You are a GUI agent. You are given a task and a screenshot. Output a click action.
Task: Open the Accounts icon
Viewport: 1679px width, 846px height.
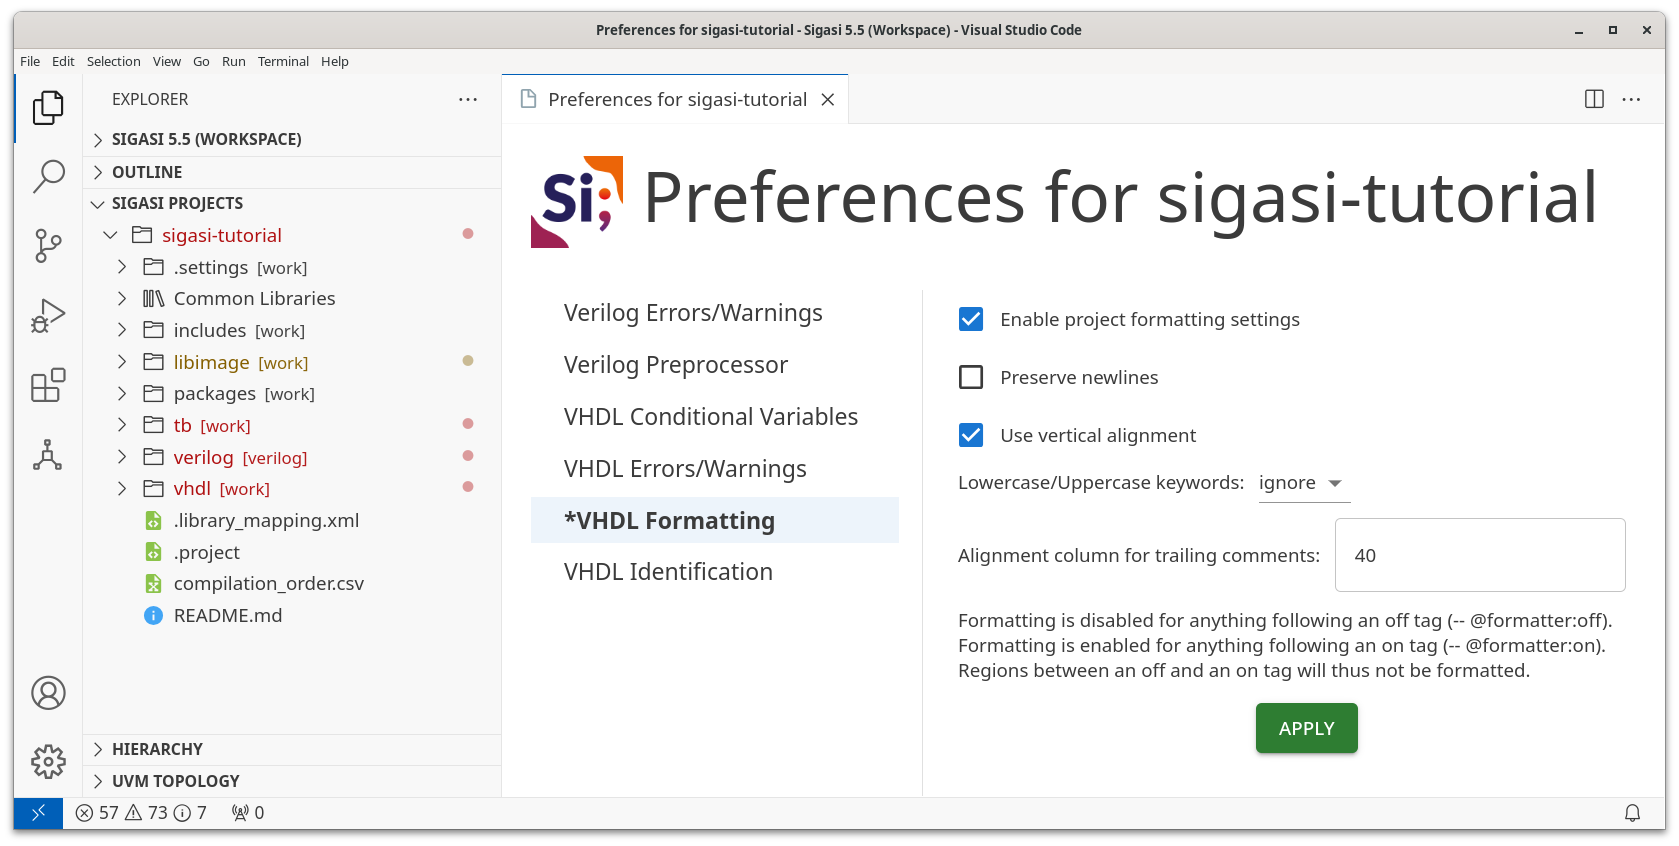click(48, 693)
